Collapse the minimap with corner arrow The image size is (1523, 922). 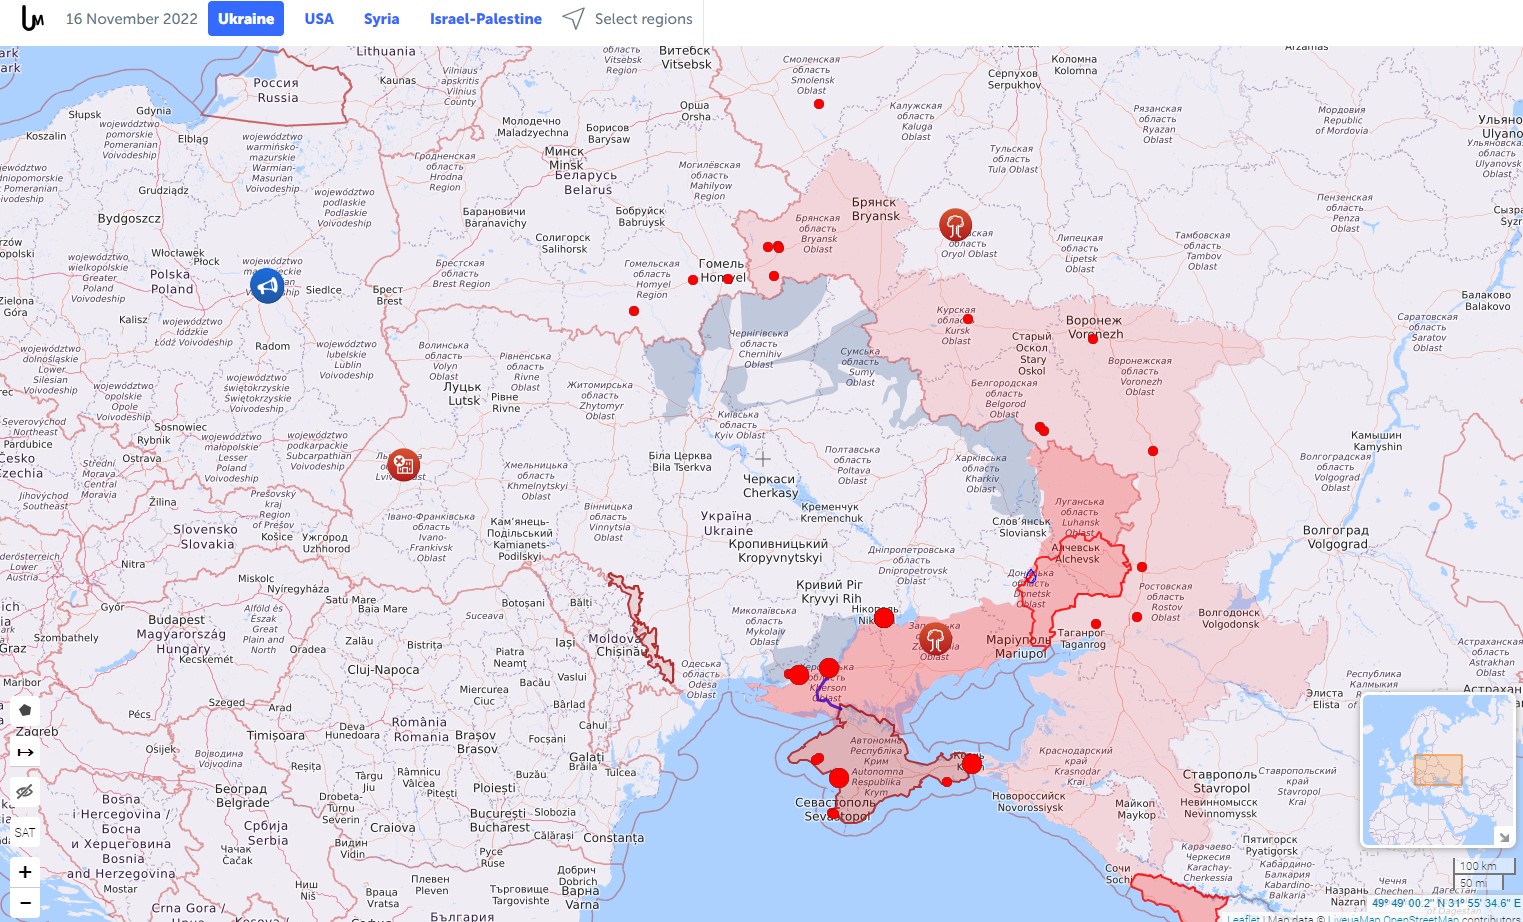click(1503, 836)
